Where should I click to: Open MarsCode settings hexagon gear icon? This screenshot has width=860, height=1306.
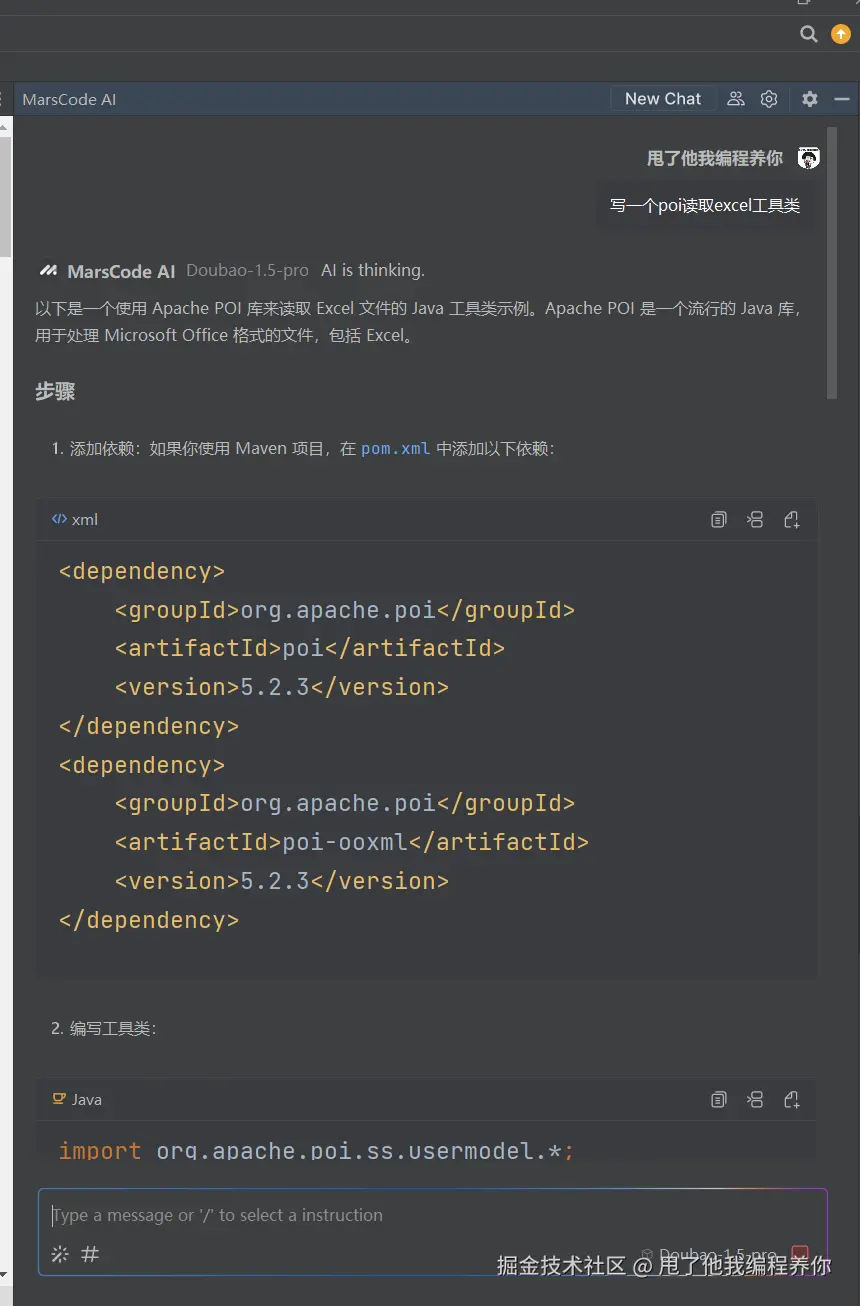point(769,99)
